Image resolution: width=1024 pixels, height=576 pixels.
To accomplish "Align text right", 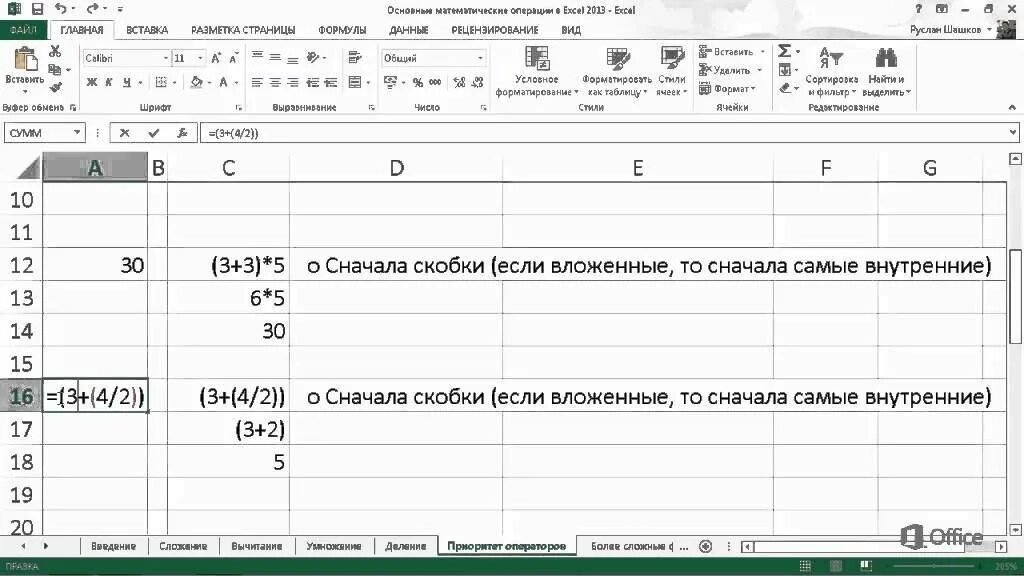I will [293, 82].
